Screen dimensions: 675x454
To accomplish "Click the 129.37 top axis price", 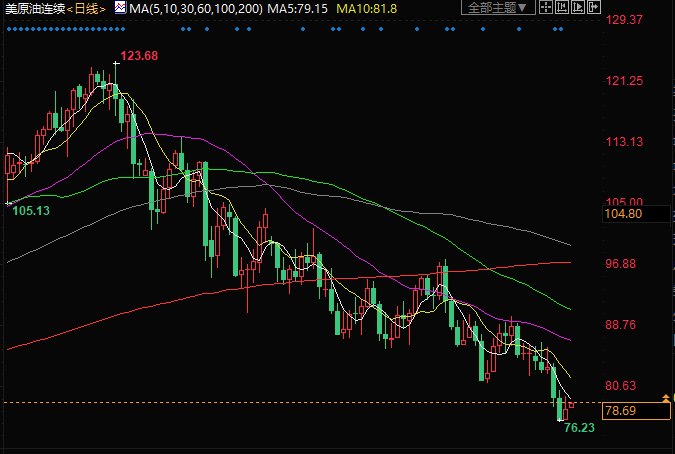I will coord(623,19).
